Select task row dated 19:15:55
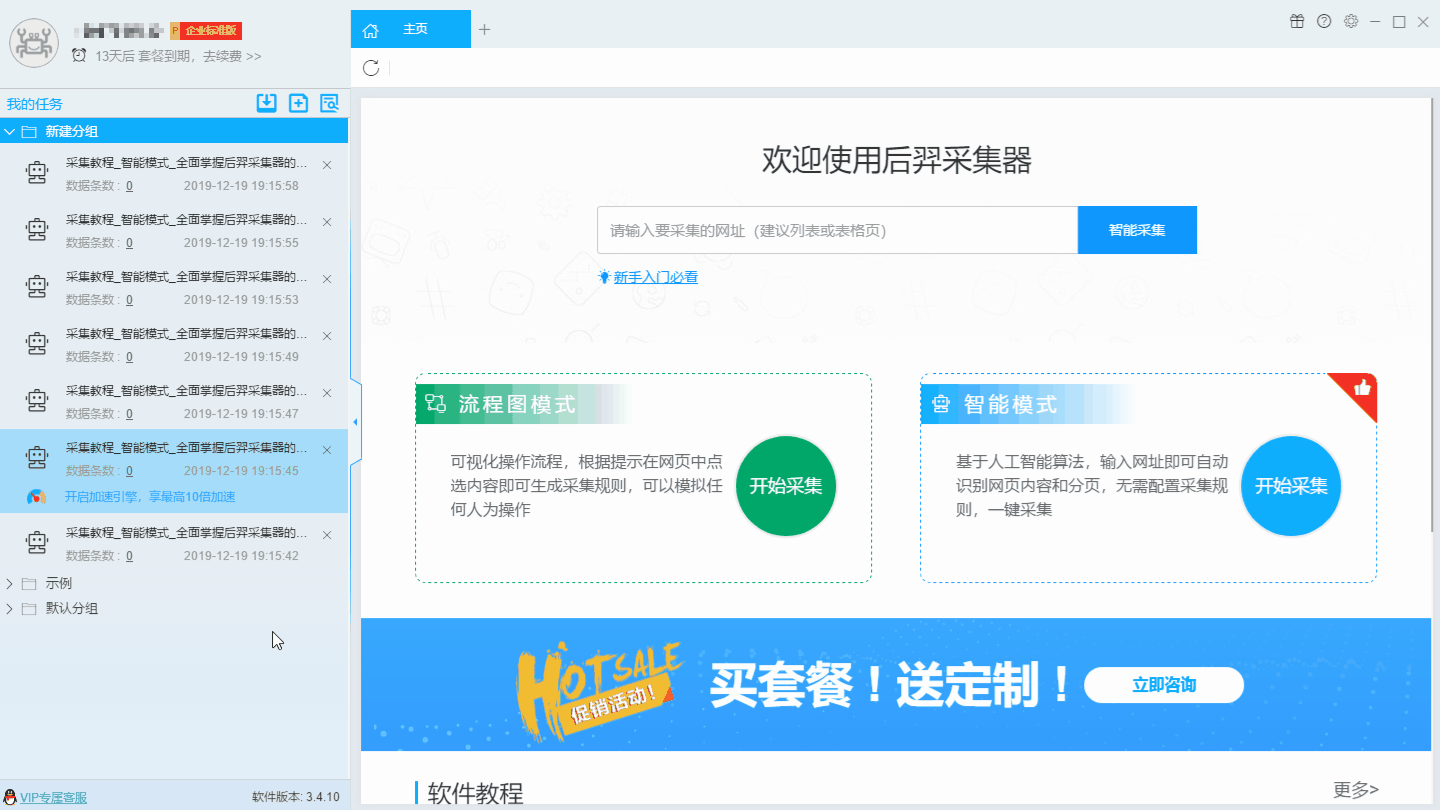Screen dimensions: 1440x810 click(x=174, y=230)
